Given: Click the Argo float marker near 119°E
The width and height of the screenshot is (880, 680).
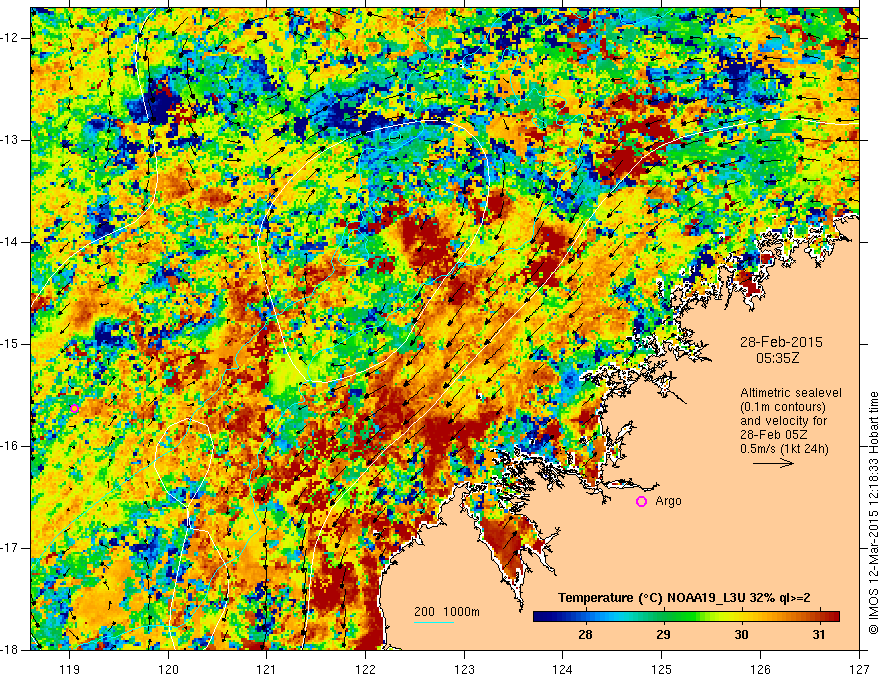Looking at the screenshot, I should (x=75, y=408).
